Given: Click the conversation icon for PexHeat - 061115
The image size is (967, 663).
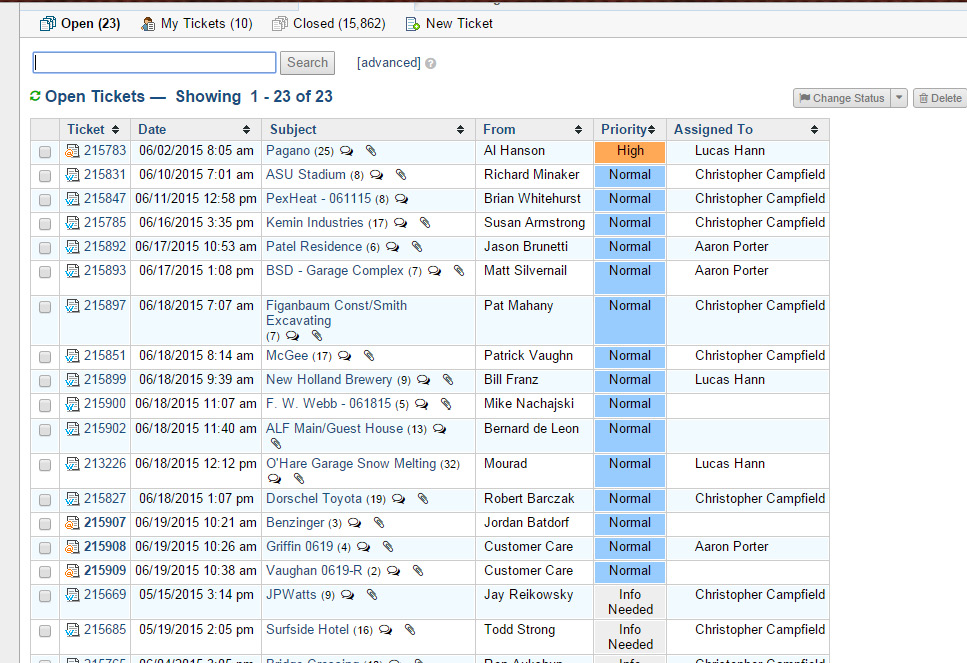Looking at the screenshot, I should (x=401, y=199).
